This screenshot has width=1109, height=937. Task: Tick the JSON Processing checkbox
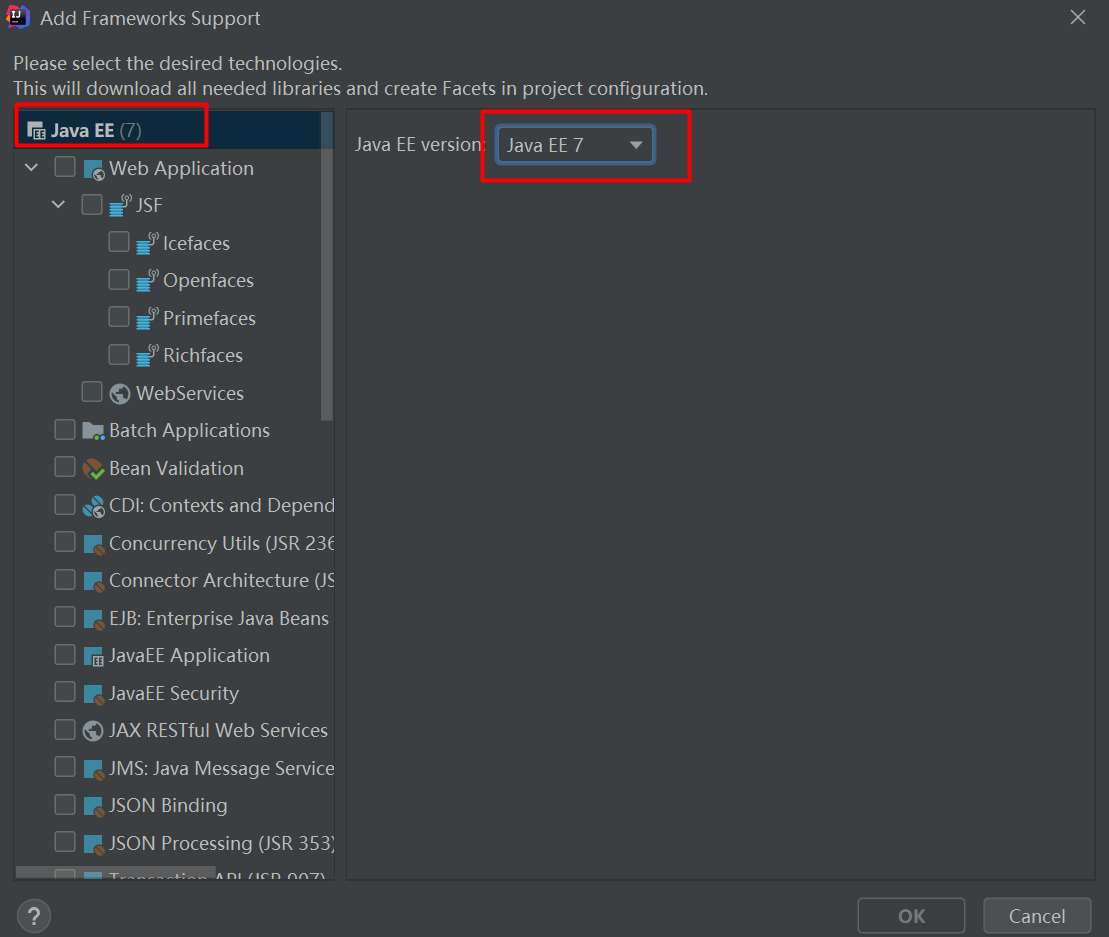point(65,842)
